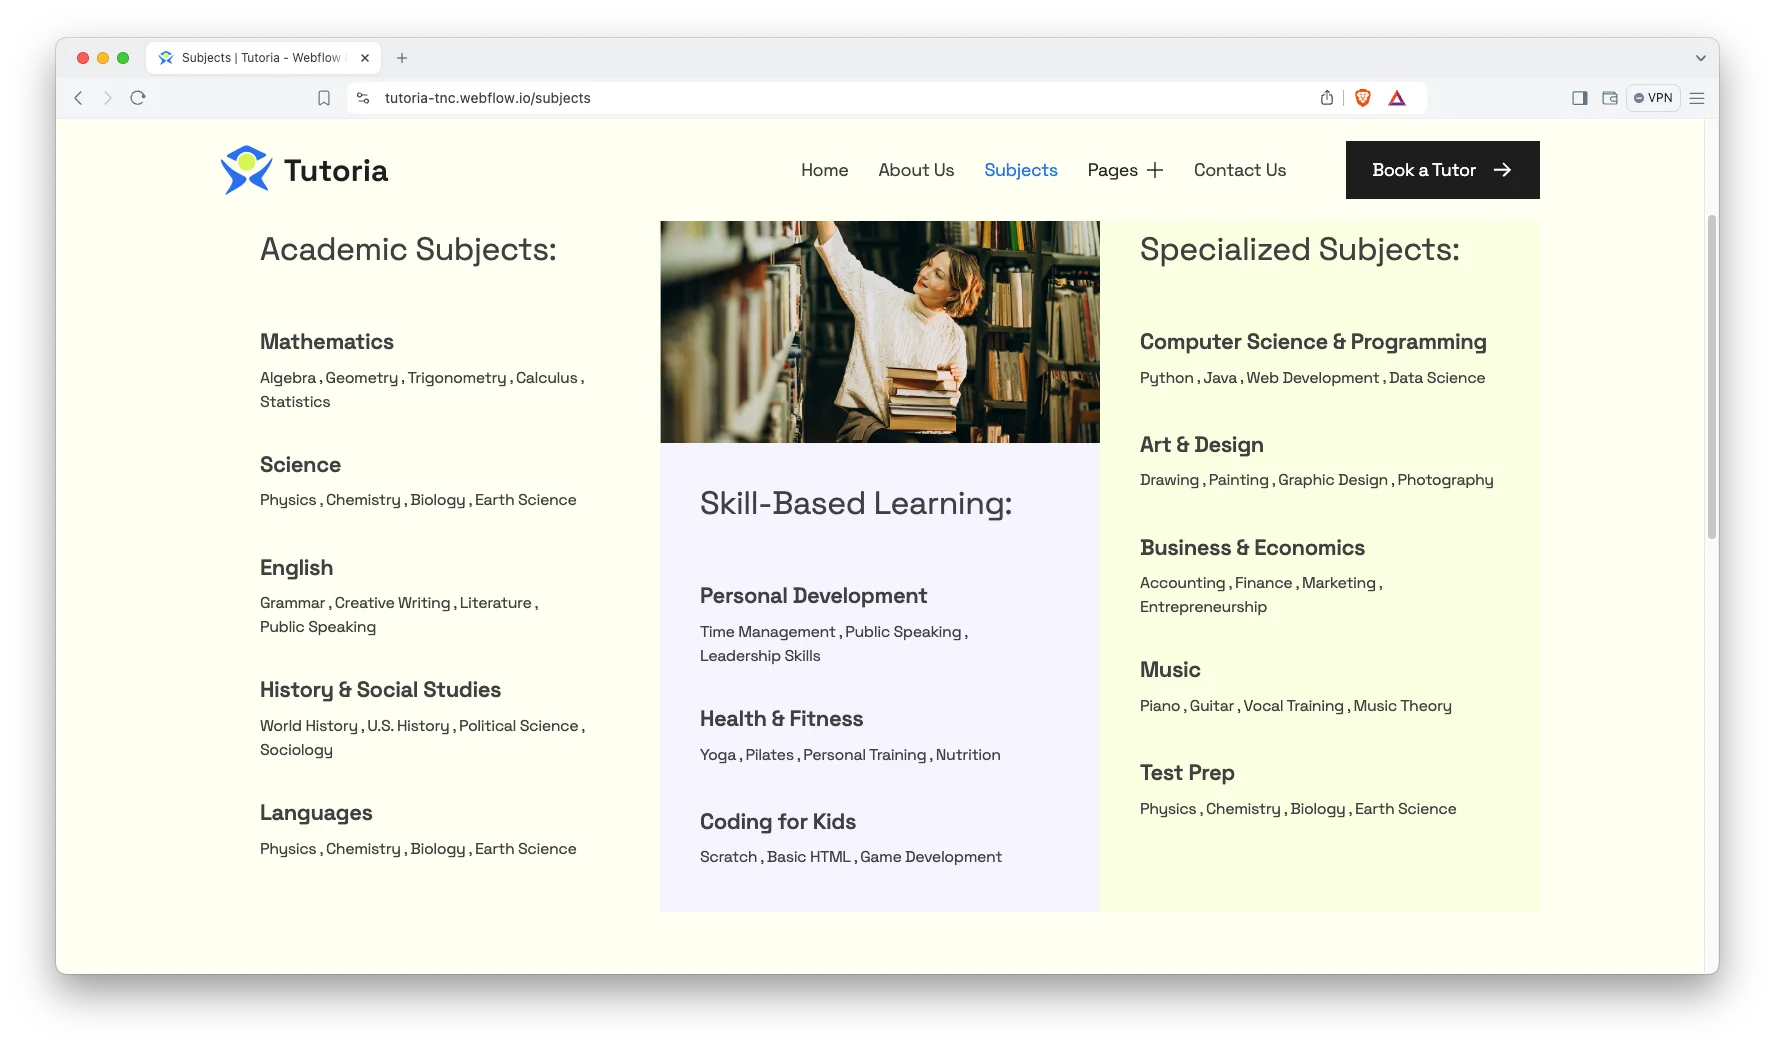Select the Subjects nav link

pos(1020,170)
